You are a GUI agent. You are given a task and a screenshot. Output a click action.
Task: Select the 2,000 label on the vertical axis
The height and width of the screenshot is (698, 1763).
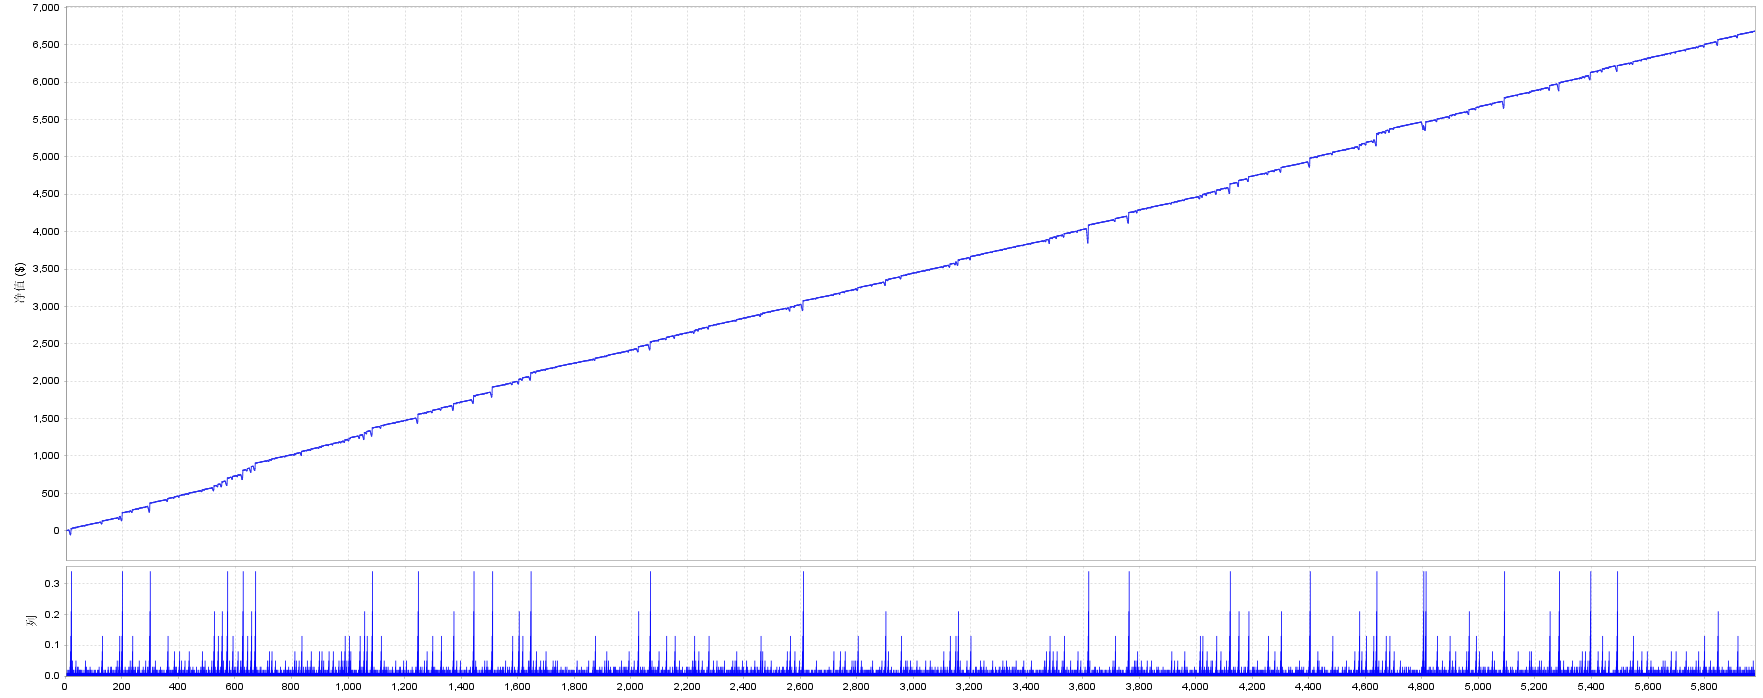coord(46,381)
